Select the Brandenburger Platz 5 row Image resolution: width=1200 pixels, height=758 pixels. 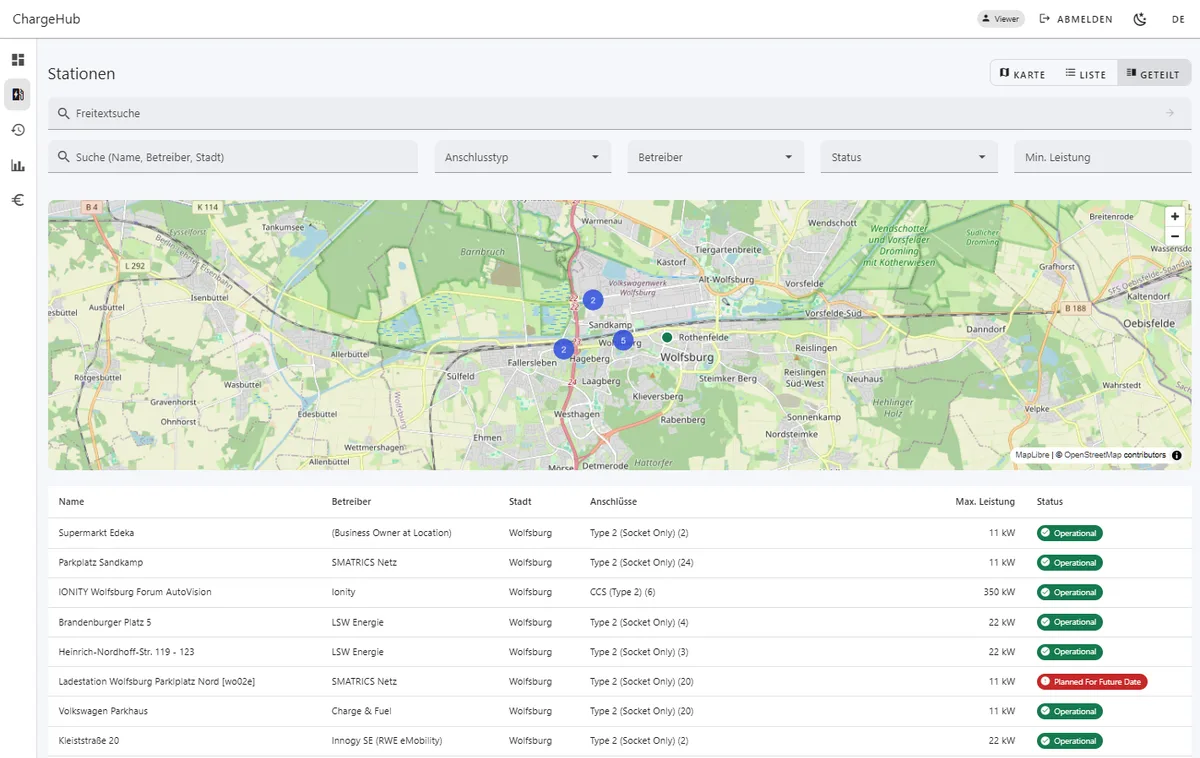pyautogui.click(x=620, y=622)
